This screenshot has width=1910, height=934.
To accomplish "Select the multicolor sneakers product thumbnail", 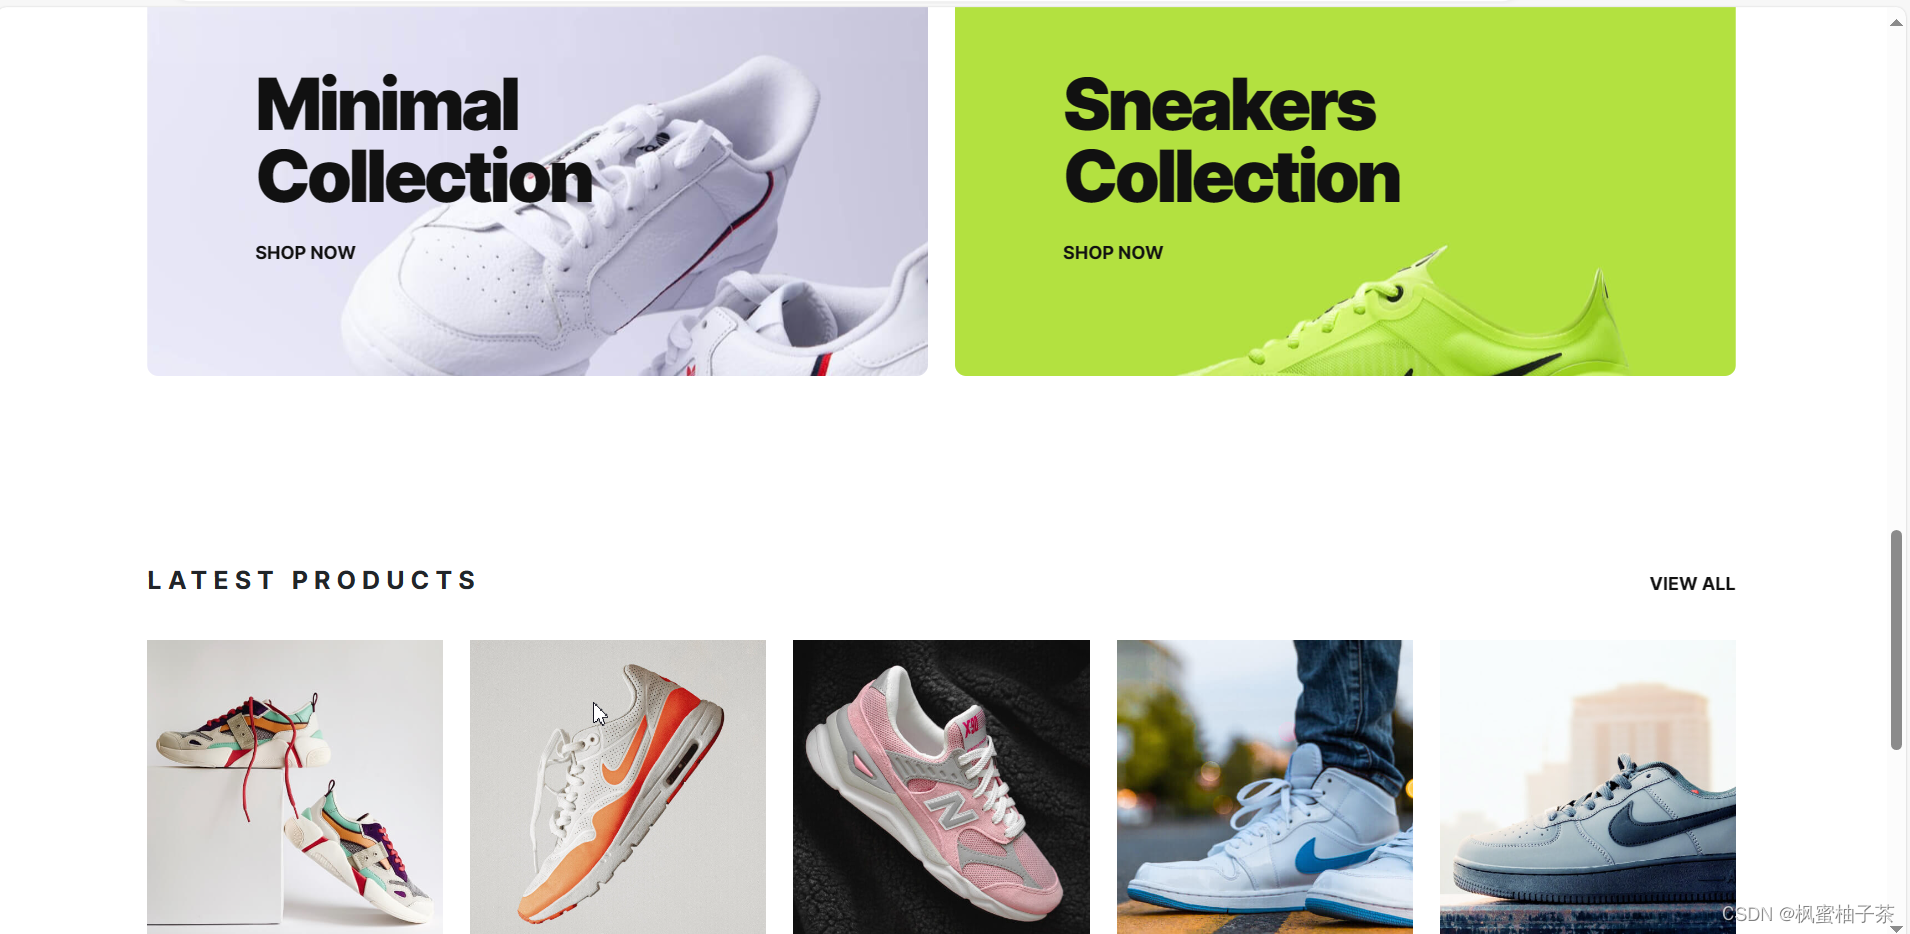I will pyautogui.click(x=295, y=787).
